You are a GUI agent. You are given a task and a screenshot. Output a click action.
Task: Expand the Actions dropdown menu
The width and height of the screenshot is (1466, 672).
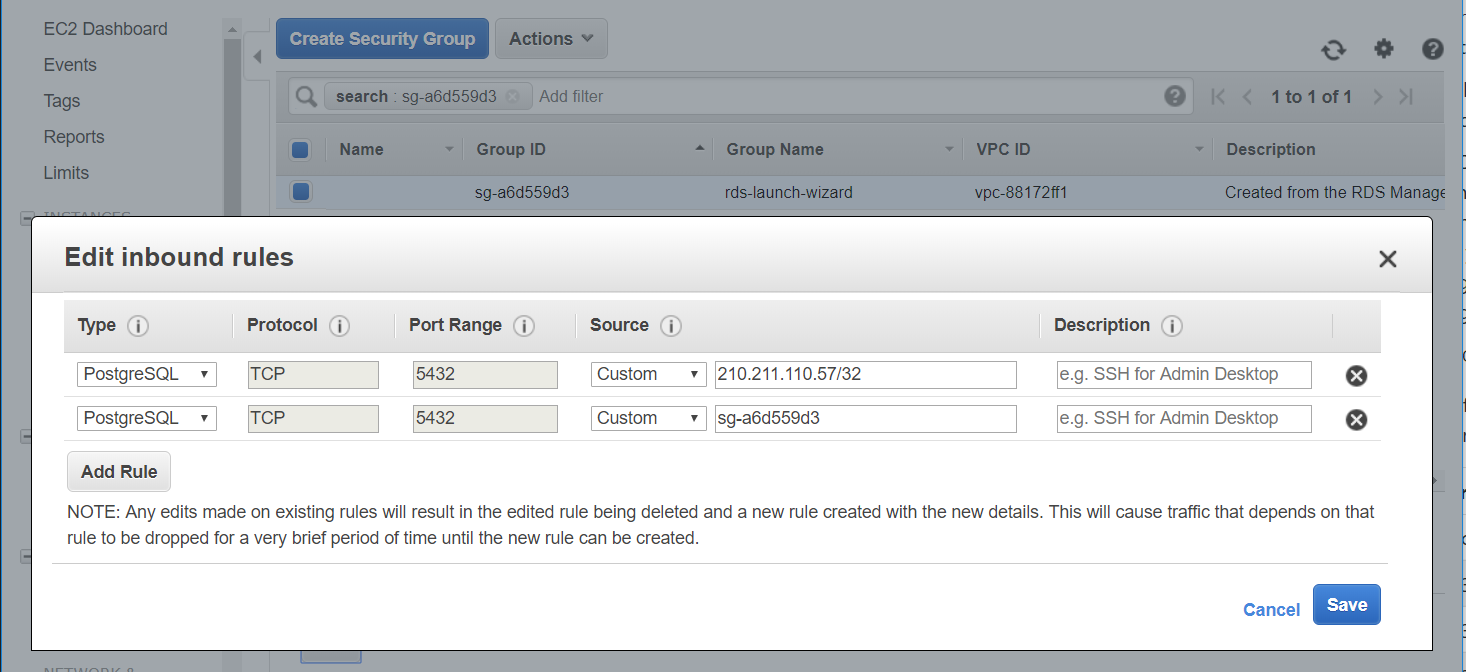551,39
